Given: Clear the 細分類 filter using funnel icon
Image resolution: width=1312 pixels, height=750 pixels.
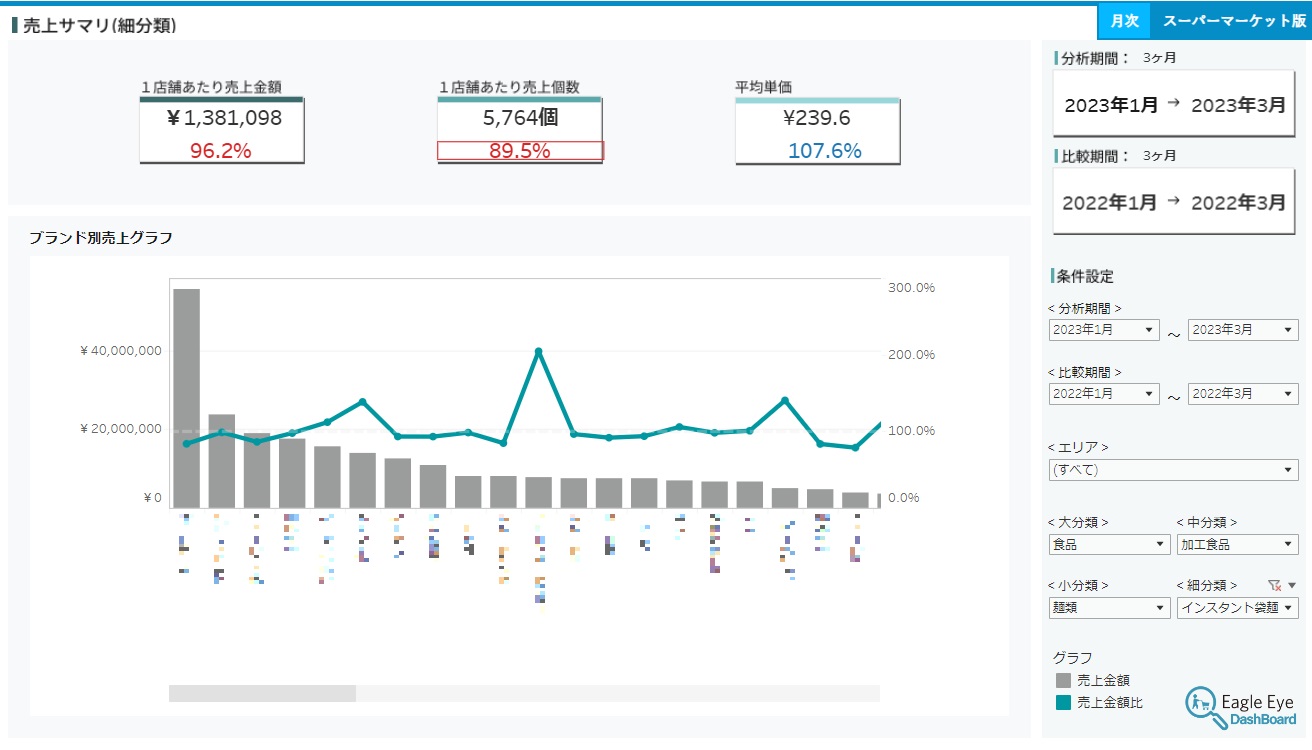Looking at the screenshot, I should (1273, 586).
